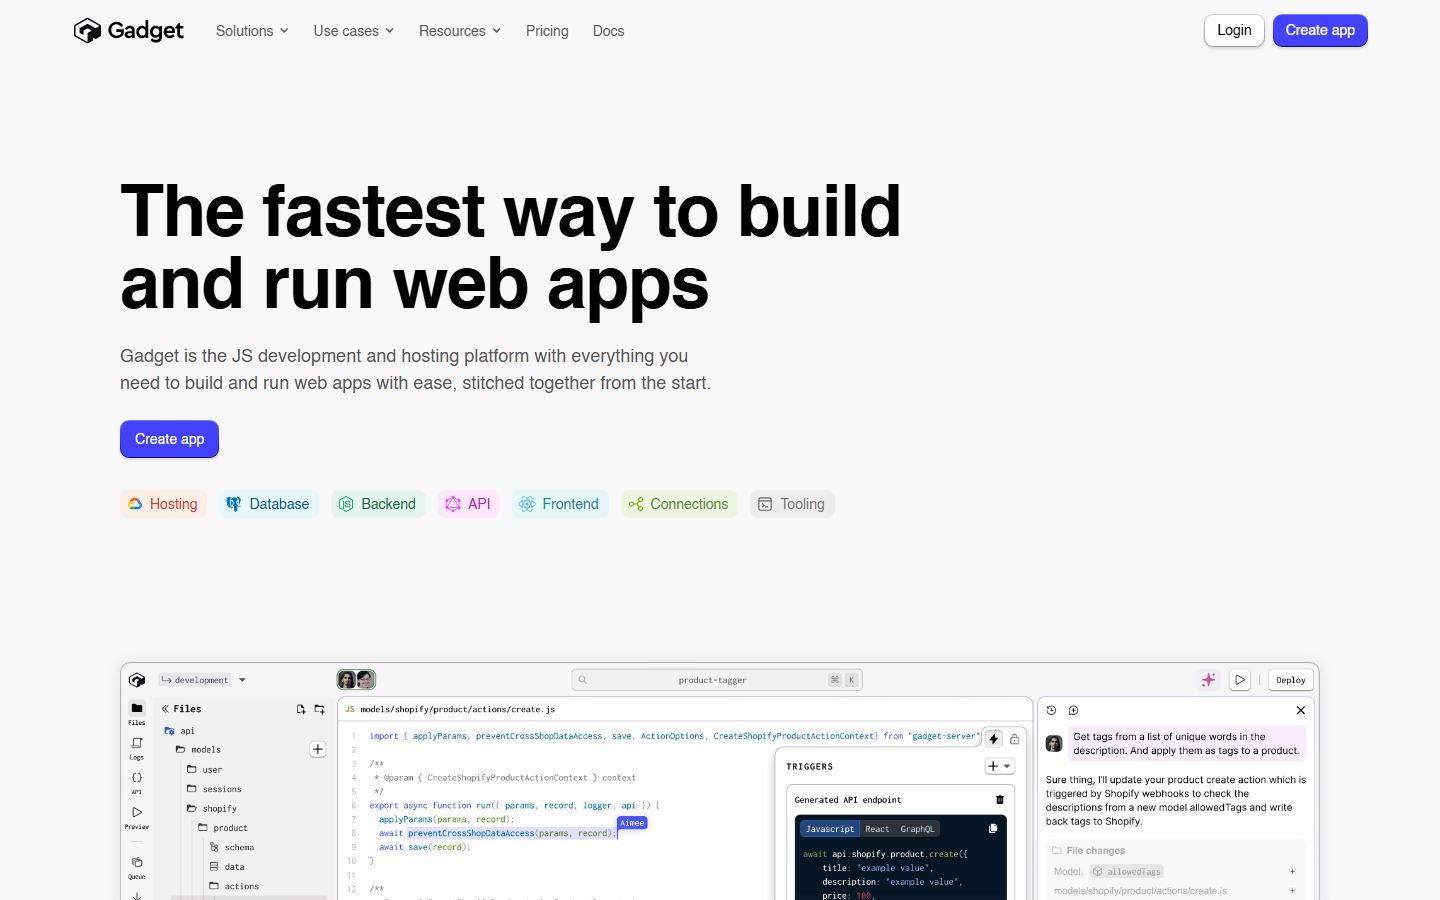Screen dimensions: 1440x900
Task: Open the AI assistant sparkle icon
Action: pyautogui.click(x=1209, y=679)
